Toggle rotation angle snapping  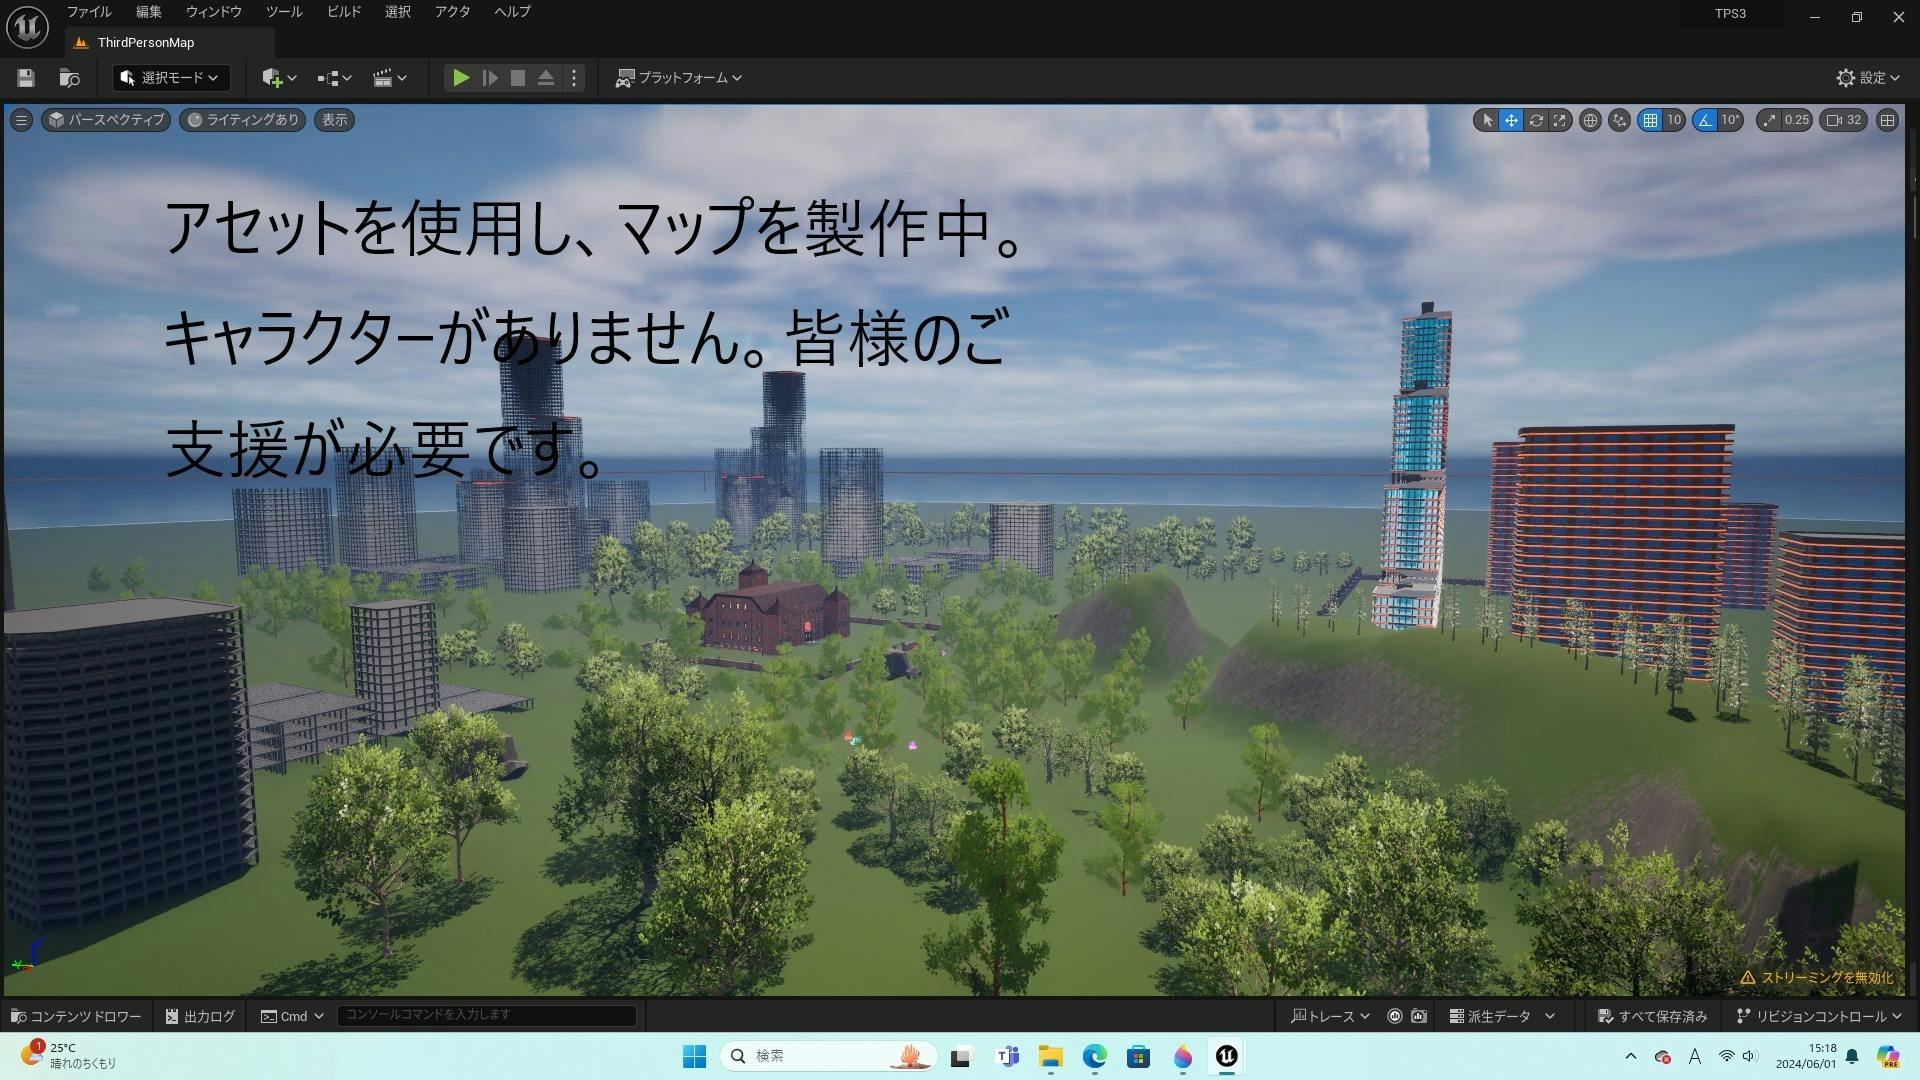click(1705, 120)
